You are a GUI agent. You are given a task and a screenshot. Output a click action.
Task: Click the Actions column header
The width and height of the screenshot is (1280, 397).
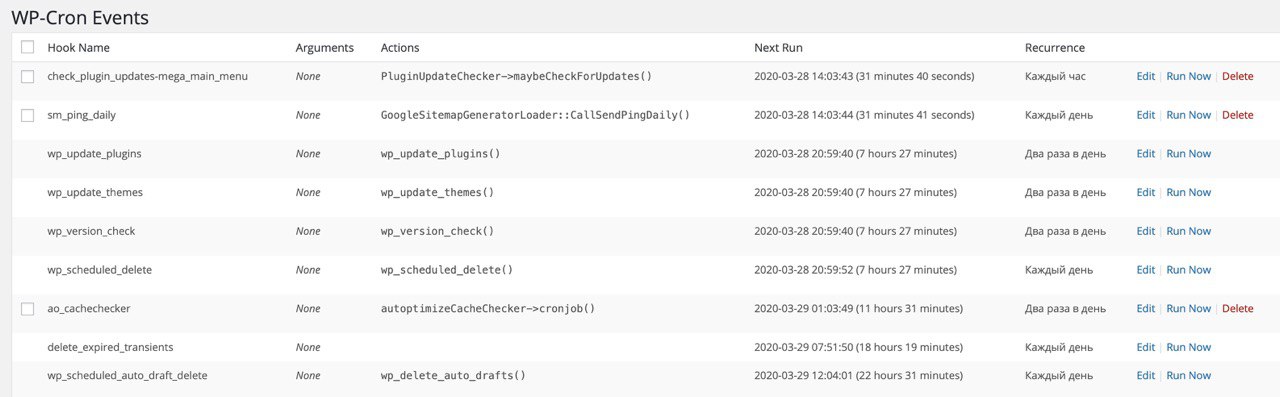(400, 48)
